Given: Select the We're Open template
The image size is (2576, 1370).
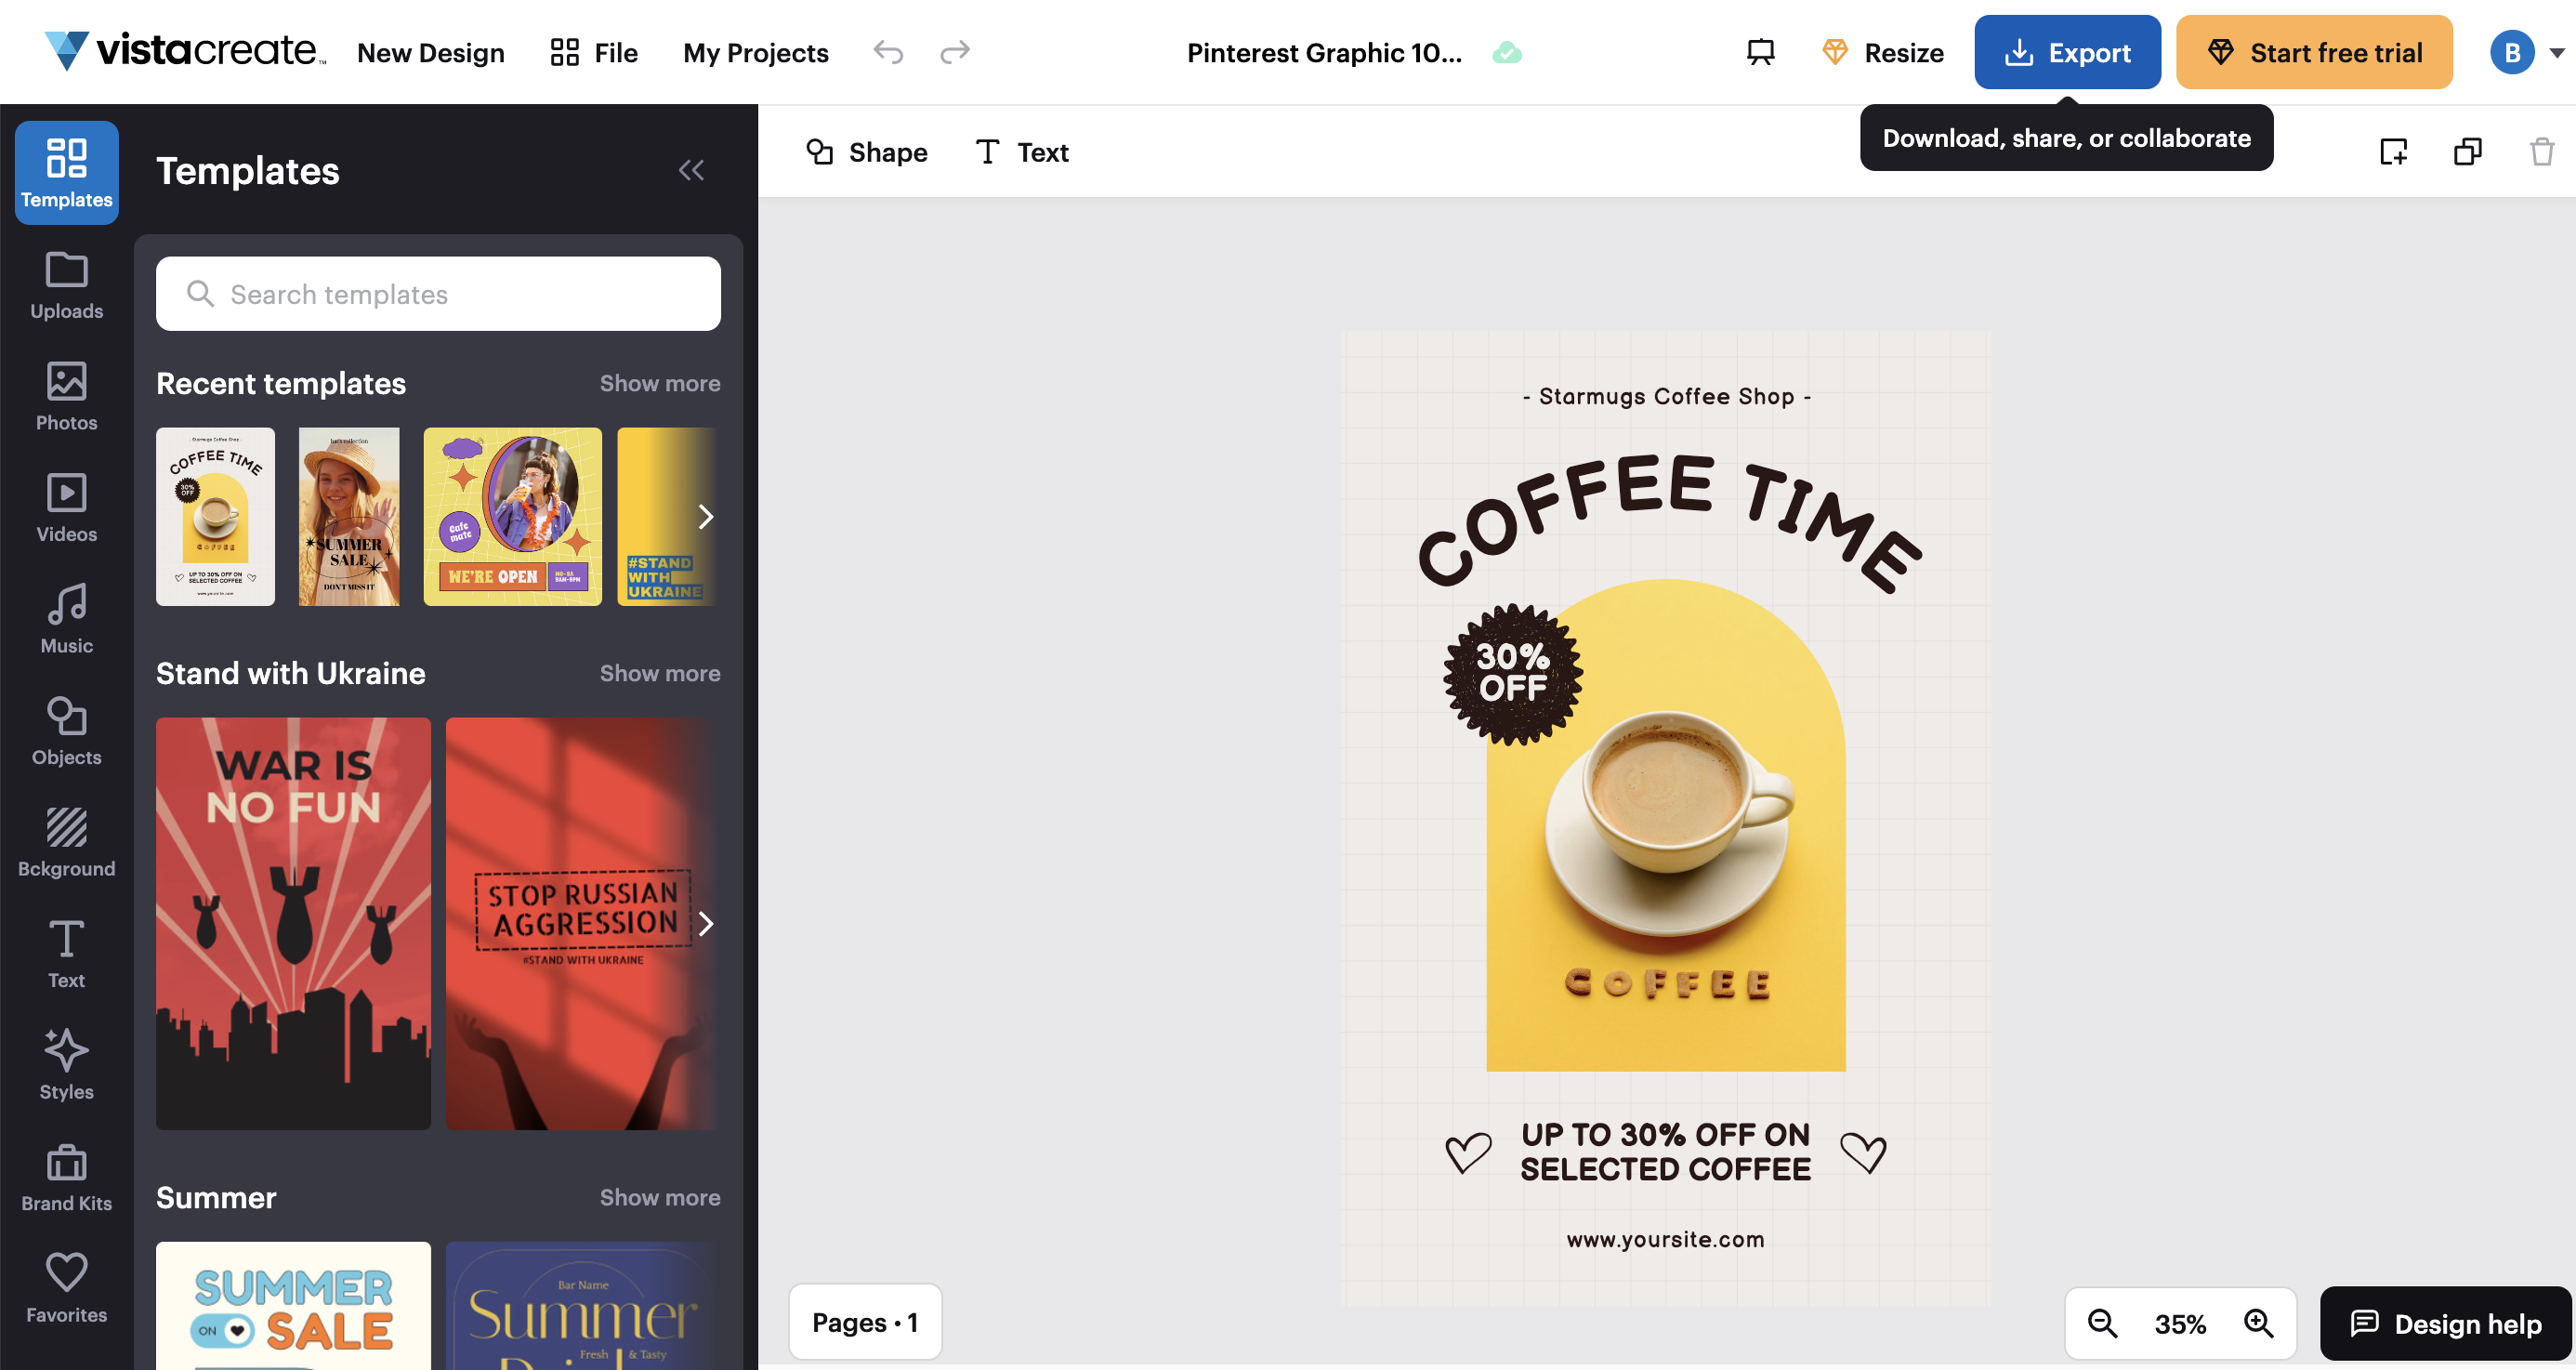Looking at the screenshot, I should click(x=513, y=517).
